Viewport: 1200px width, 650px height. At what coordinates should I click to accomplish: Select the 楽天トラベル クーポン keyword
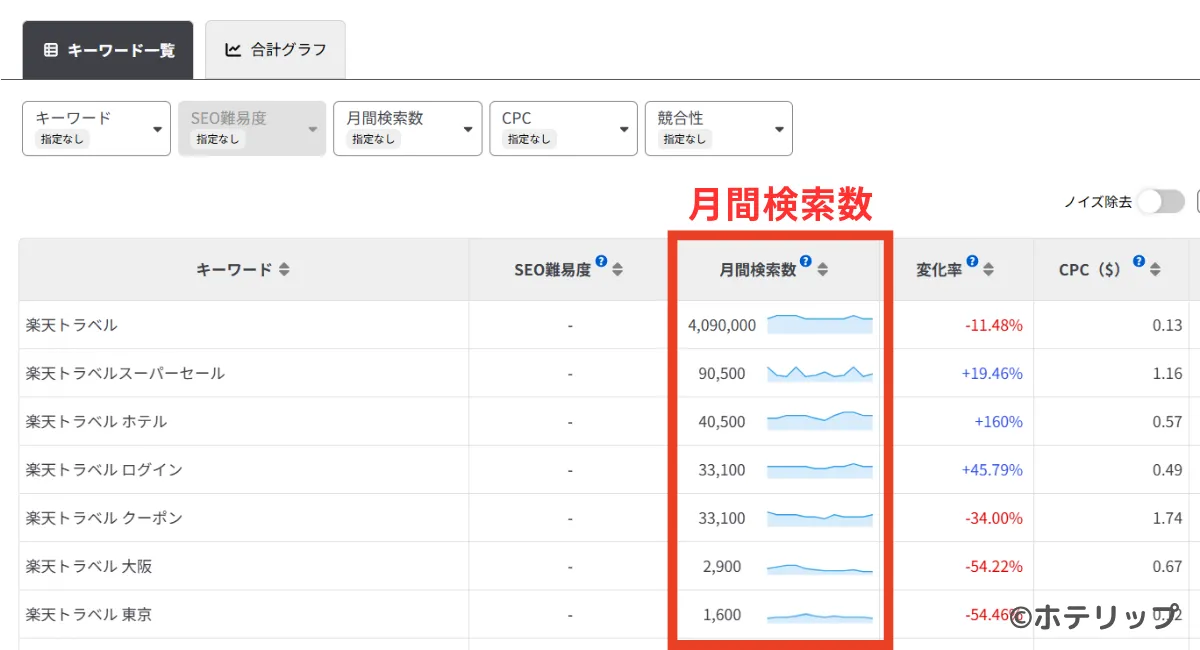pyautogui.click(x=104, y=518)
